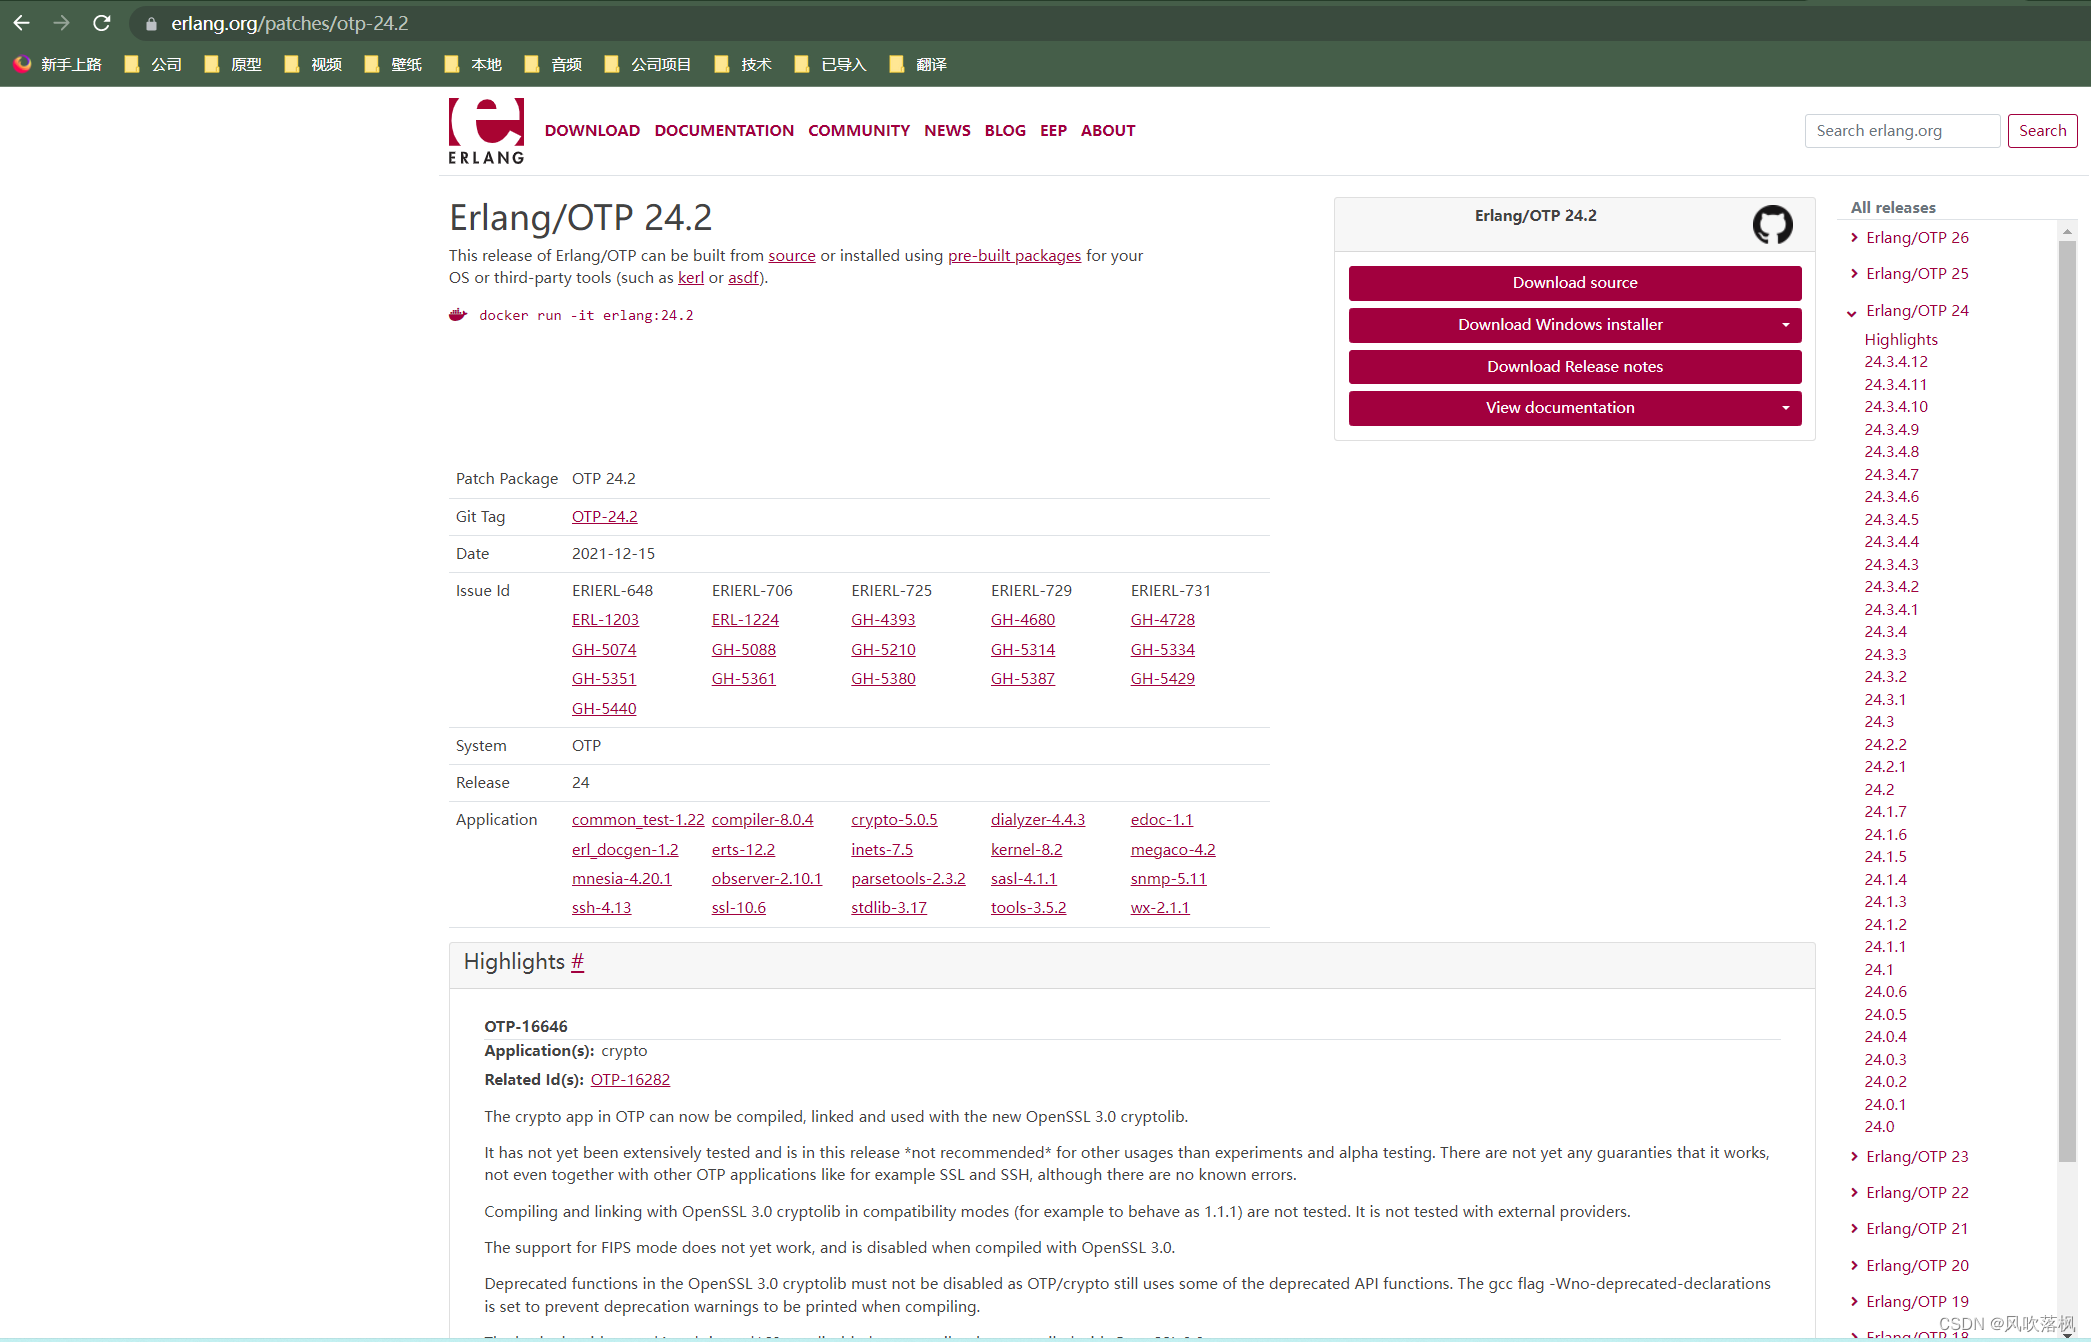The image size is (2091, 1342).
Task: Open Highlights under Erlang/OTP 24
Action: coord(1901,339)
